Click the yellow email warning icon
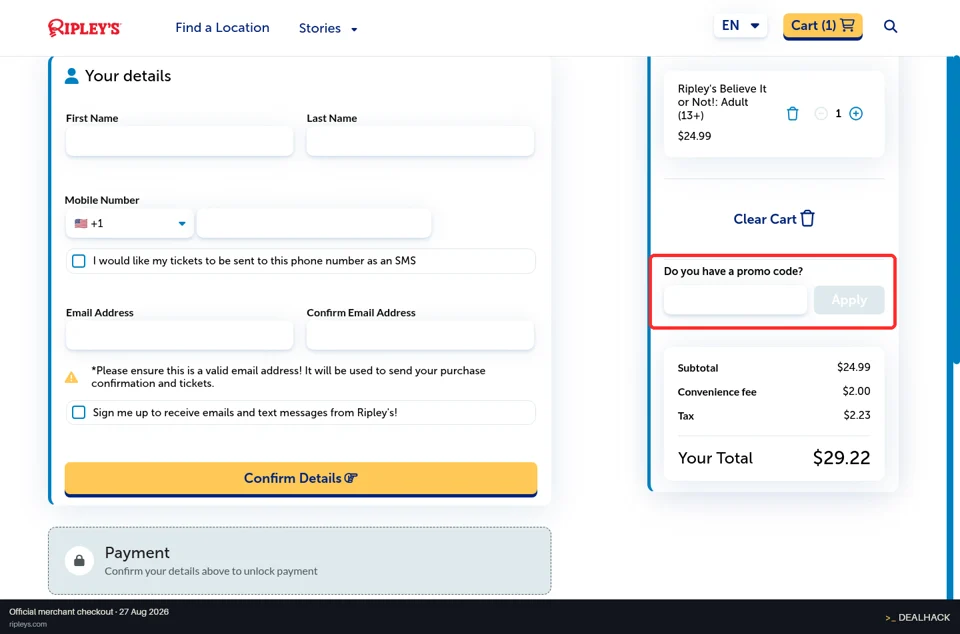The width and height of the screenshot is (960, 634). [72, 377]
